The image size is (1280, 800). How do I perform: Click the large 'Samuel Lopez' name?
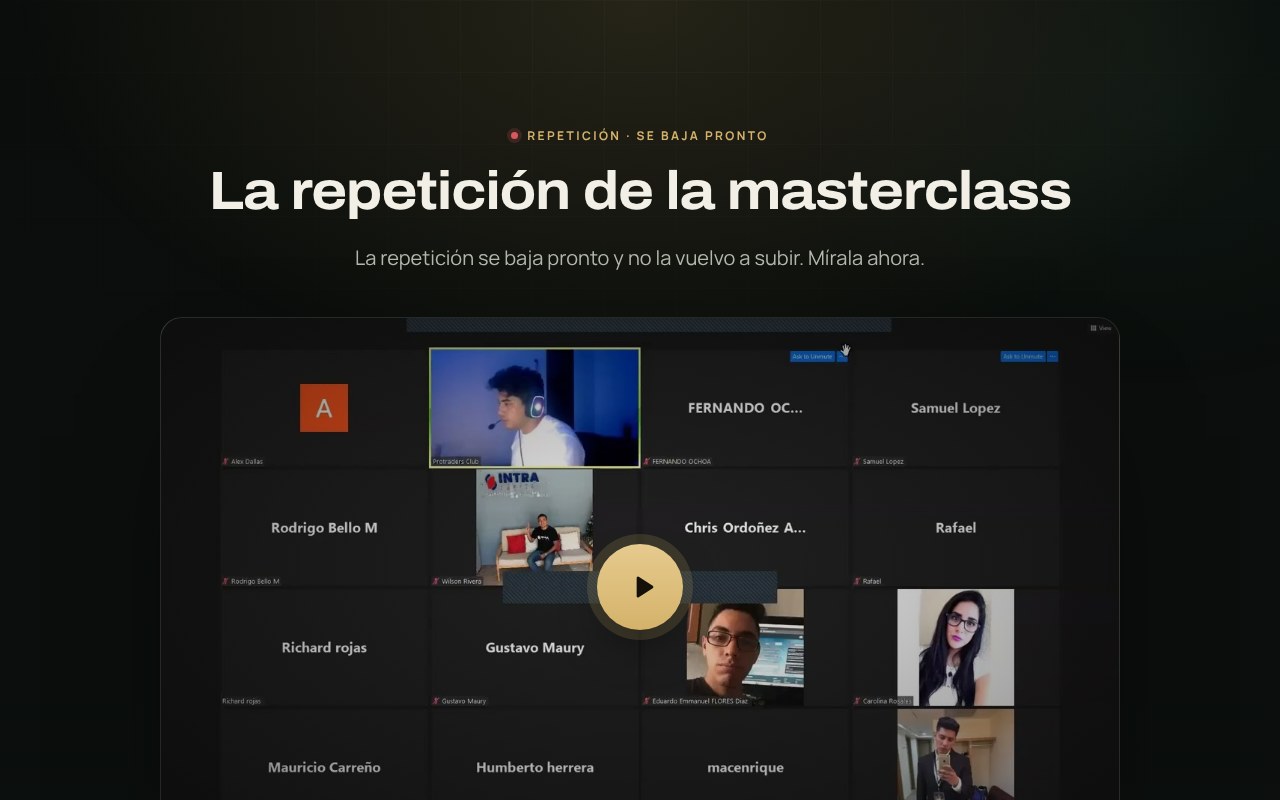click(955, 408)
